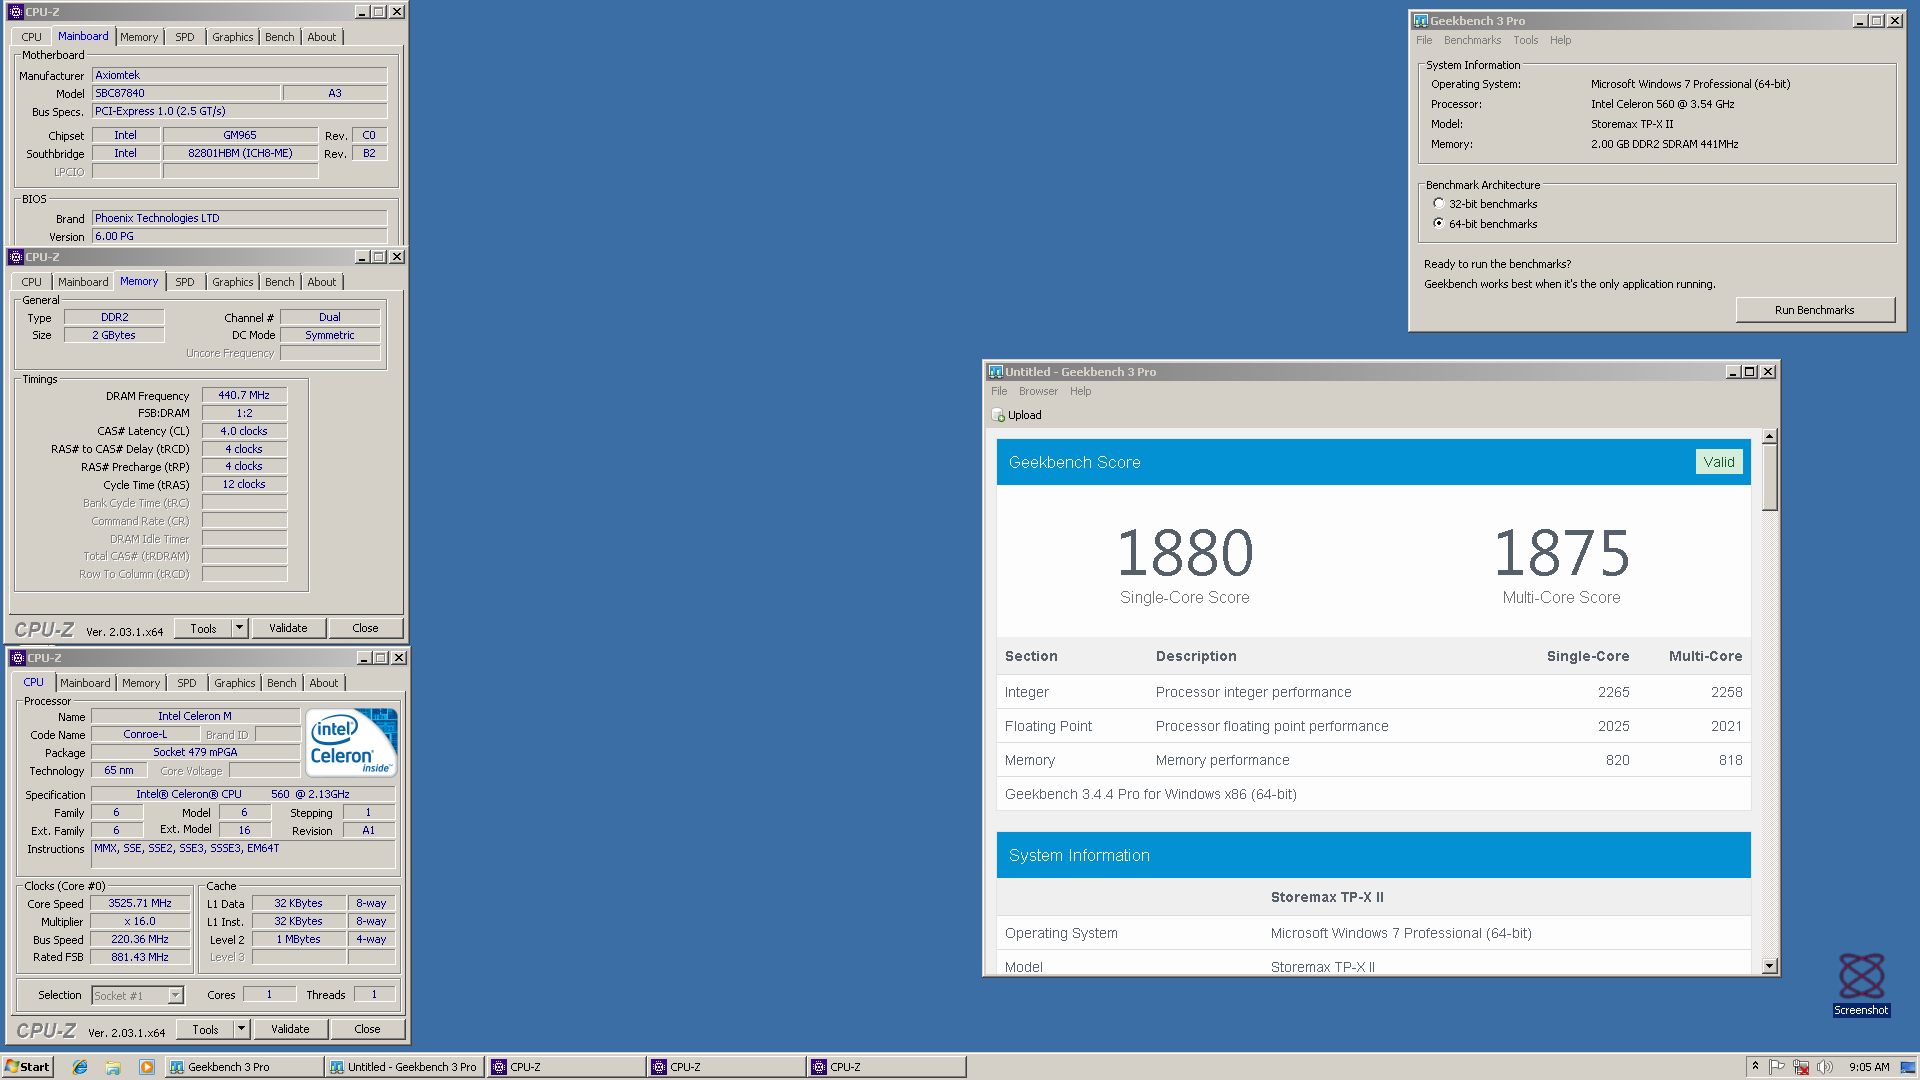Click Validate in Memory CPU-Z window
This screenshot has width=1920, height=1080.
(x=288, y=628)
